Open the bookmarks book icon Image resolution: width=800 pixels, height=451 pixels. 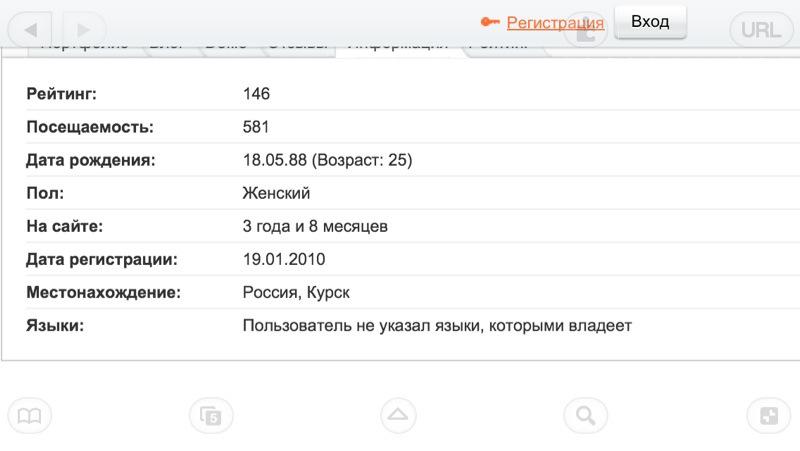(29, 416)
